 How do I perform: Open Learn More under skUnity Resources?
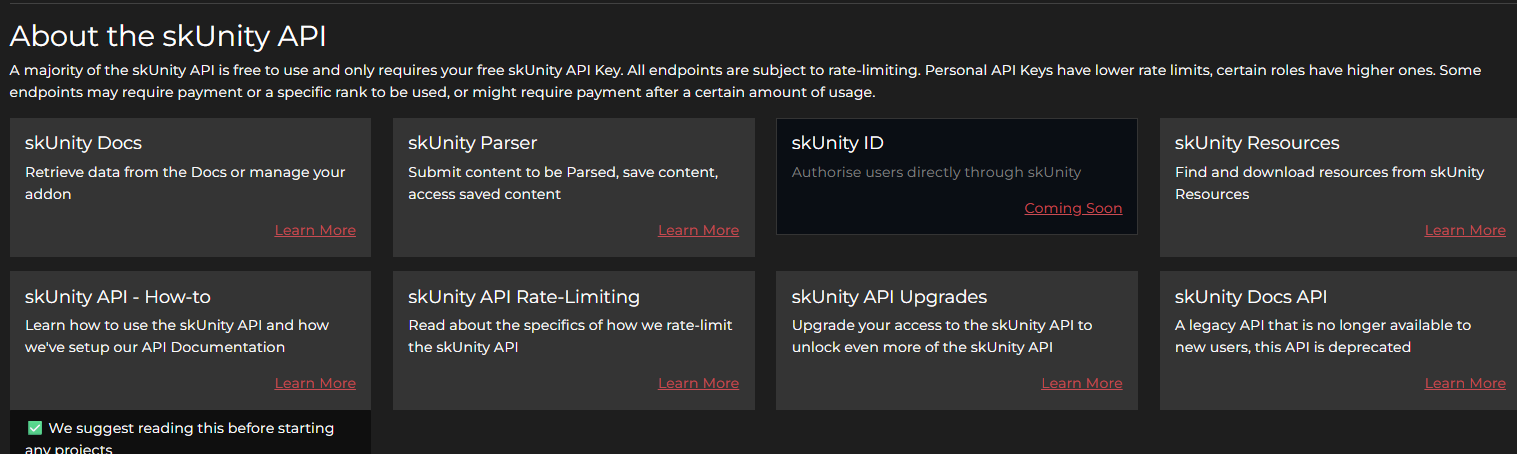[1465, 231]
